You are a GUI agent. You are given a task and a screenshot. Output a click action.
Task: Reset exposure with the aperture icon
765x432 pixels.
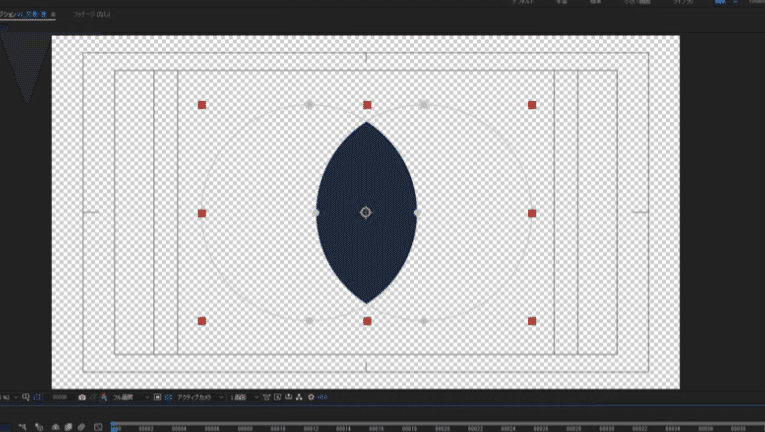tap(311, 397)
